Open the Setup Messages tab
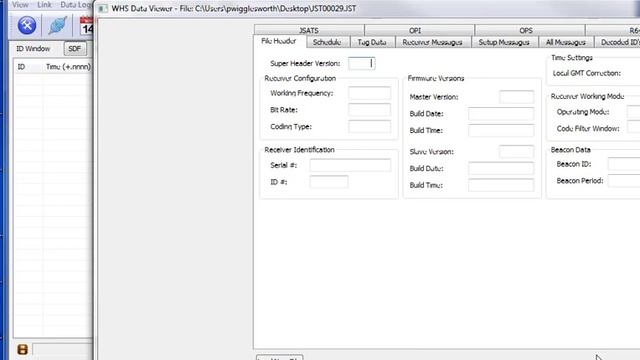 click(x=504, y=42)
